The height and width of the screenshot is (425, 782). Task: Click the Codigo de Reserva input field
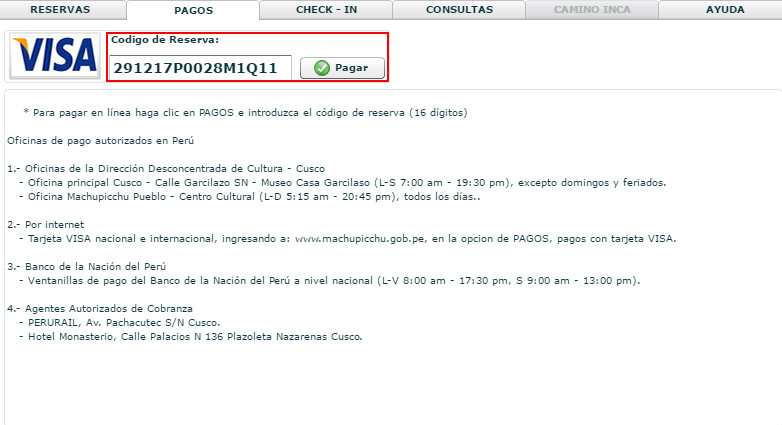click(x=200, y=68)
